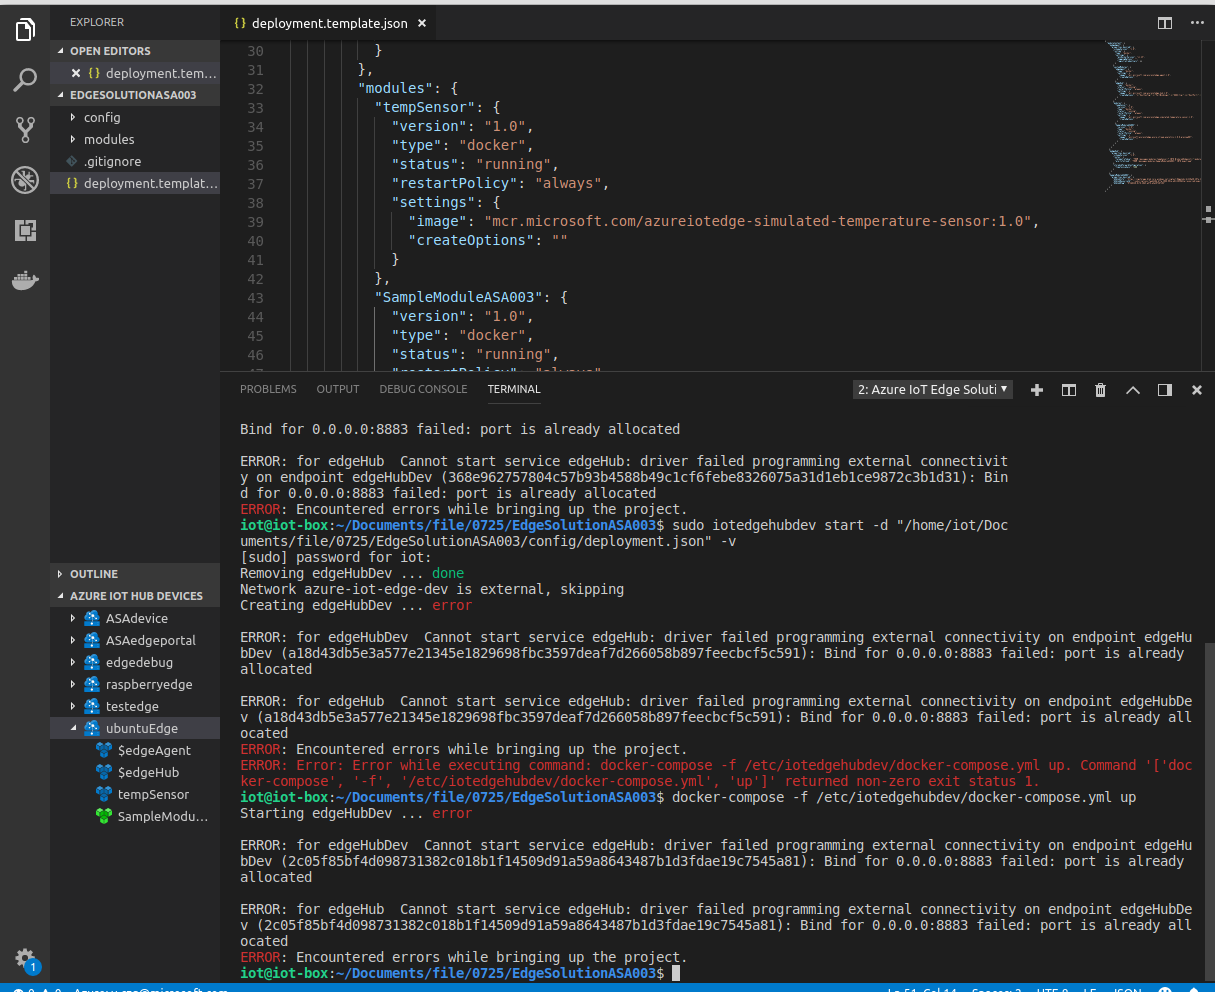Open the Docker view in activity bar
Screen dimensions: 1215x992
25,281
